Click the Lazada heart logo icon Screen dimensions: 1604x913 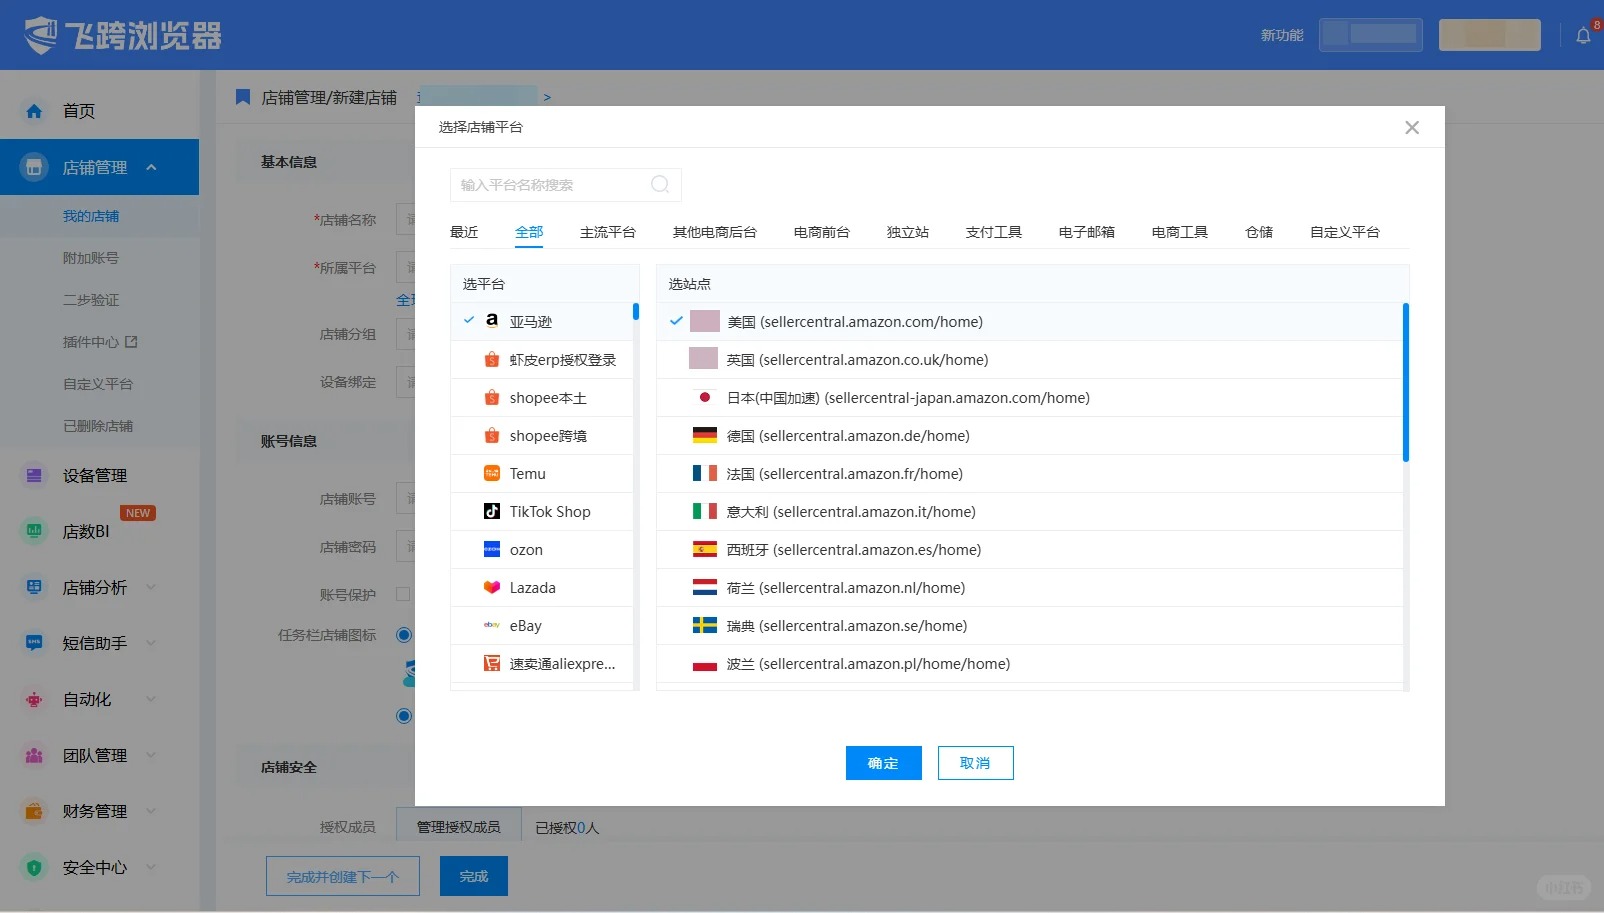pyautogui.click(x=492, y=587)
